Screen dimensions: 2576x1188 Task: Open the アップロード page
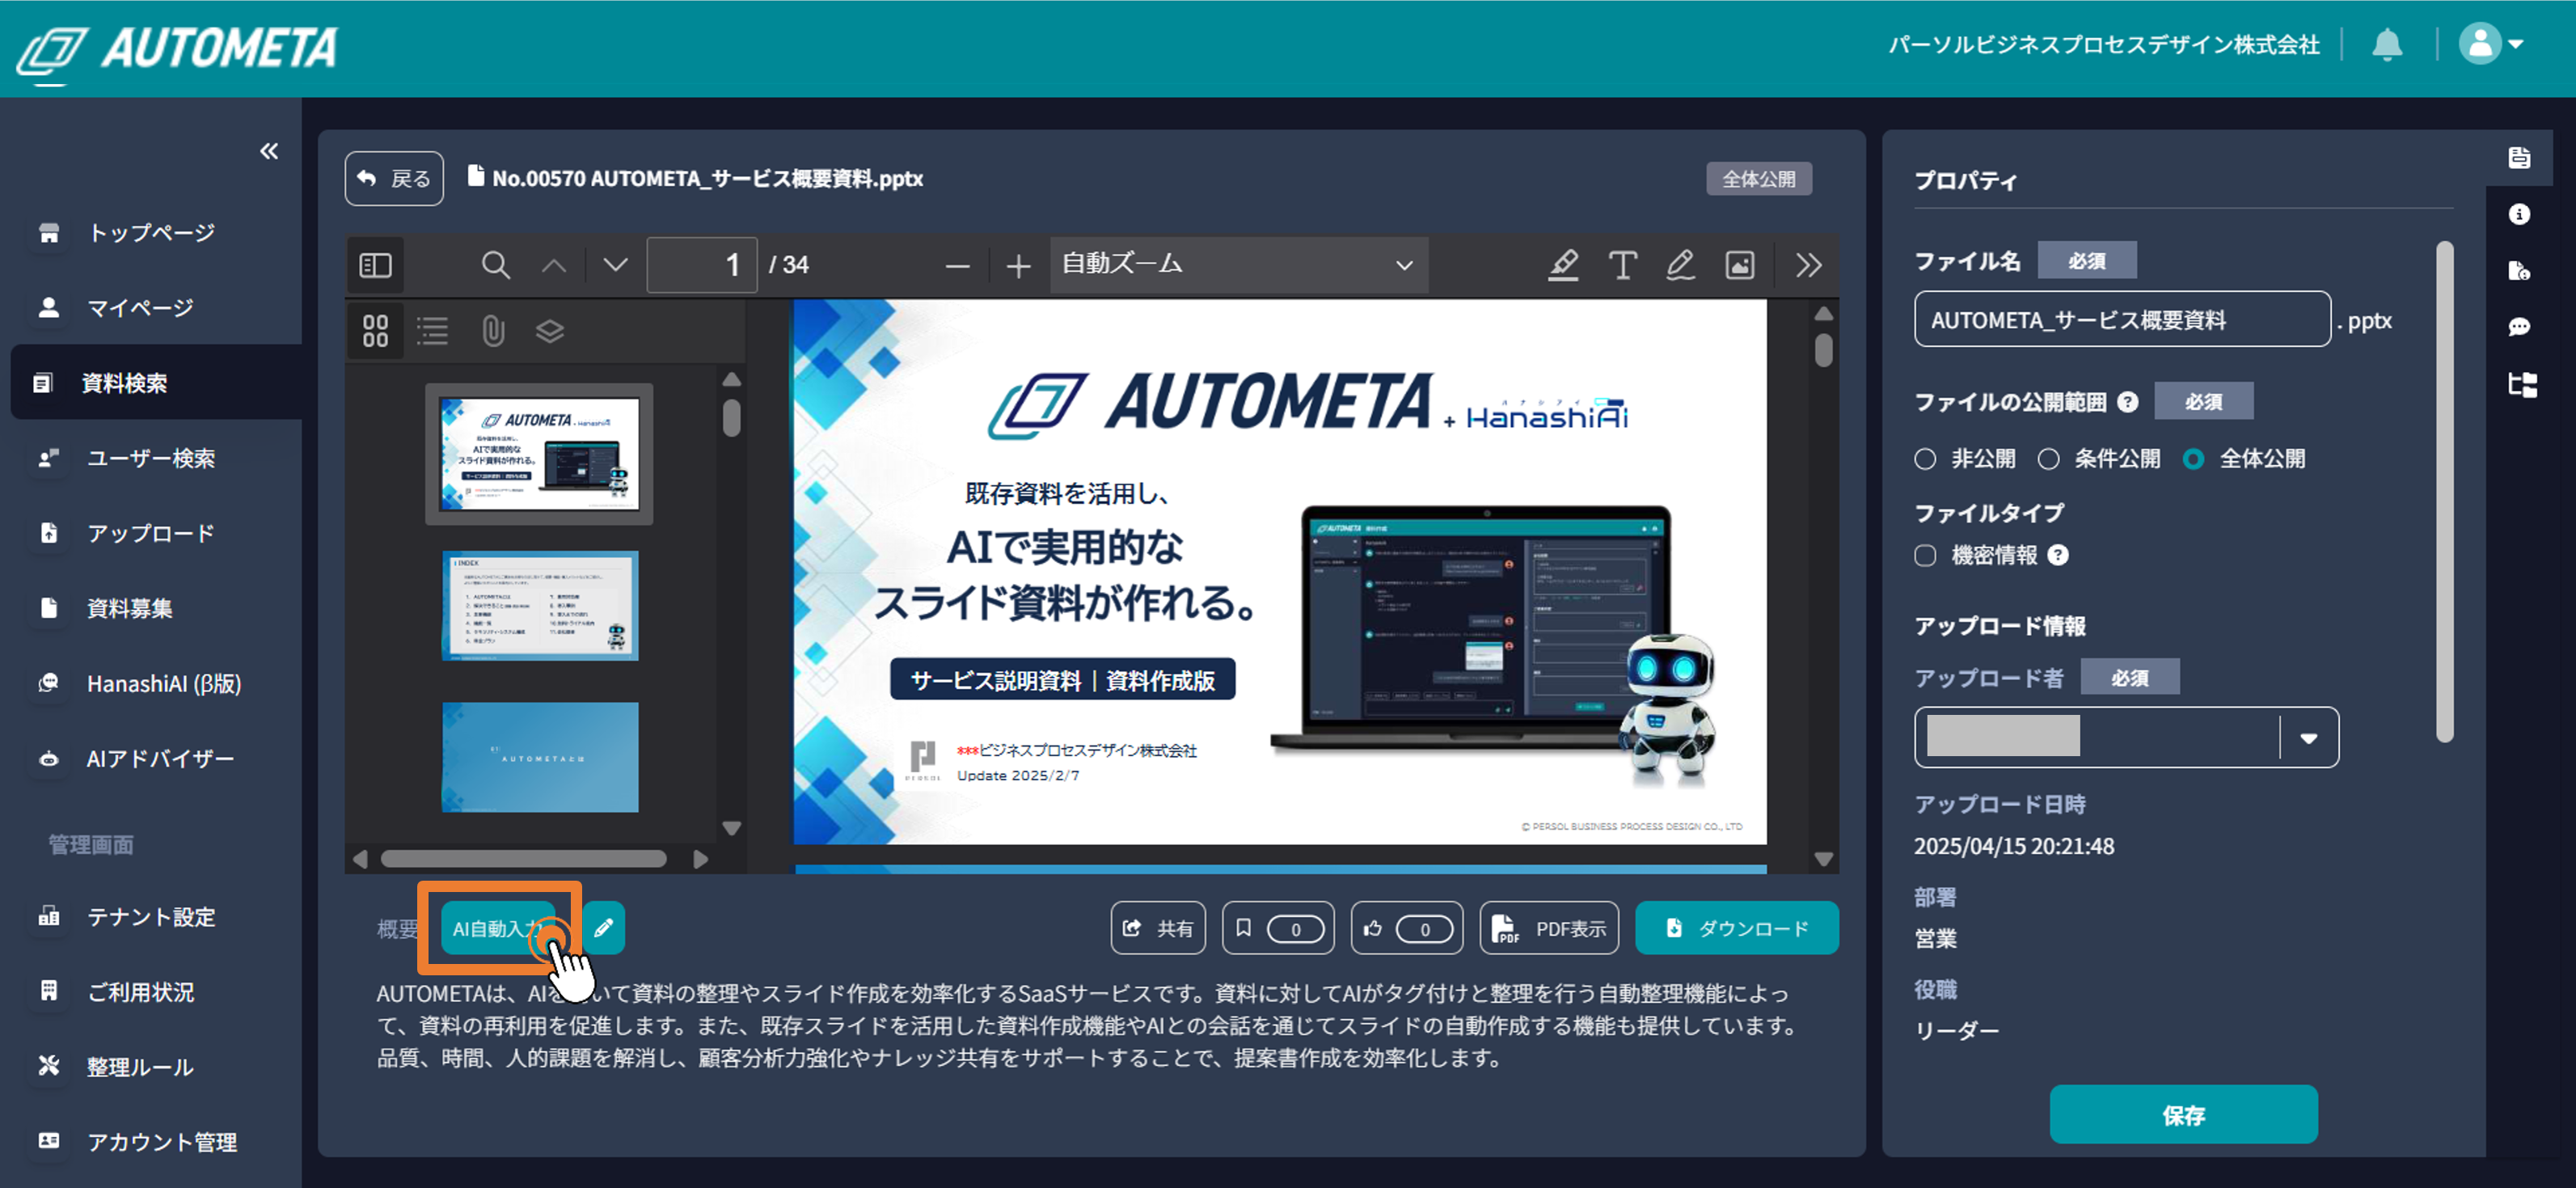point(150,533)
